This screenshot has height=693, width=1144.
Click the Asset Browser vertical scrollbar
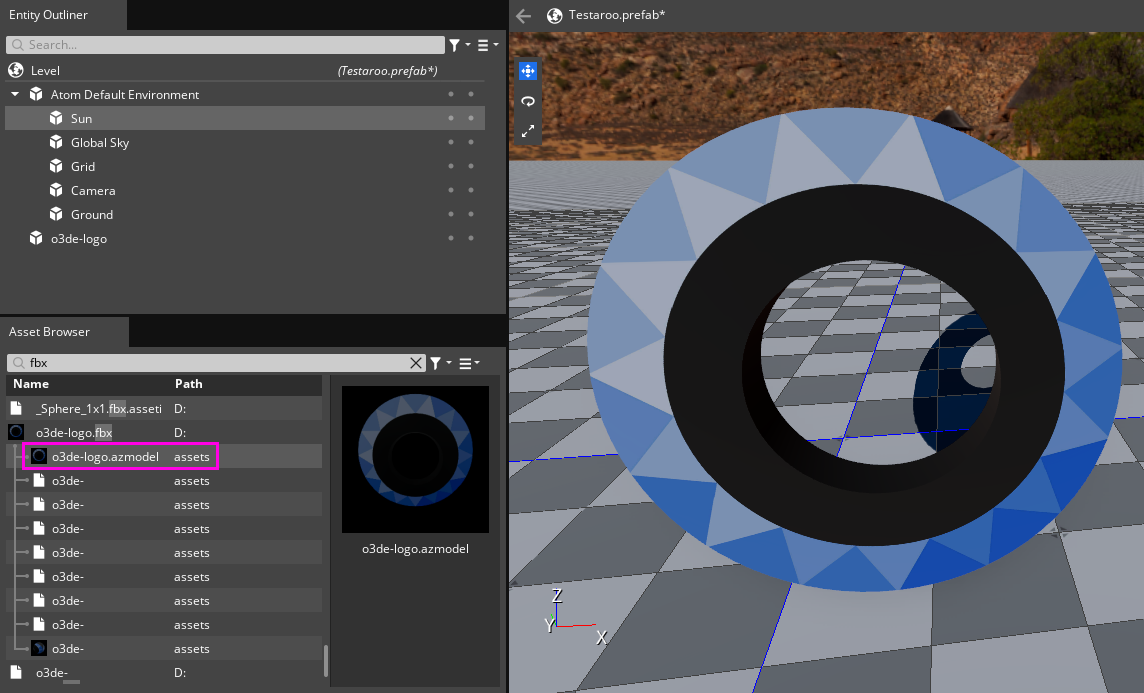[325, 659]
